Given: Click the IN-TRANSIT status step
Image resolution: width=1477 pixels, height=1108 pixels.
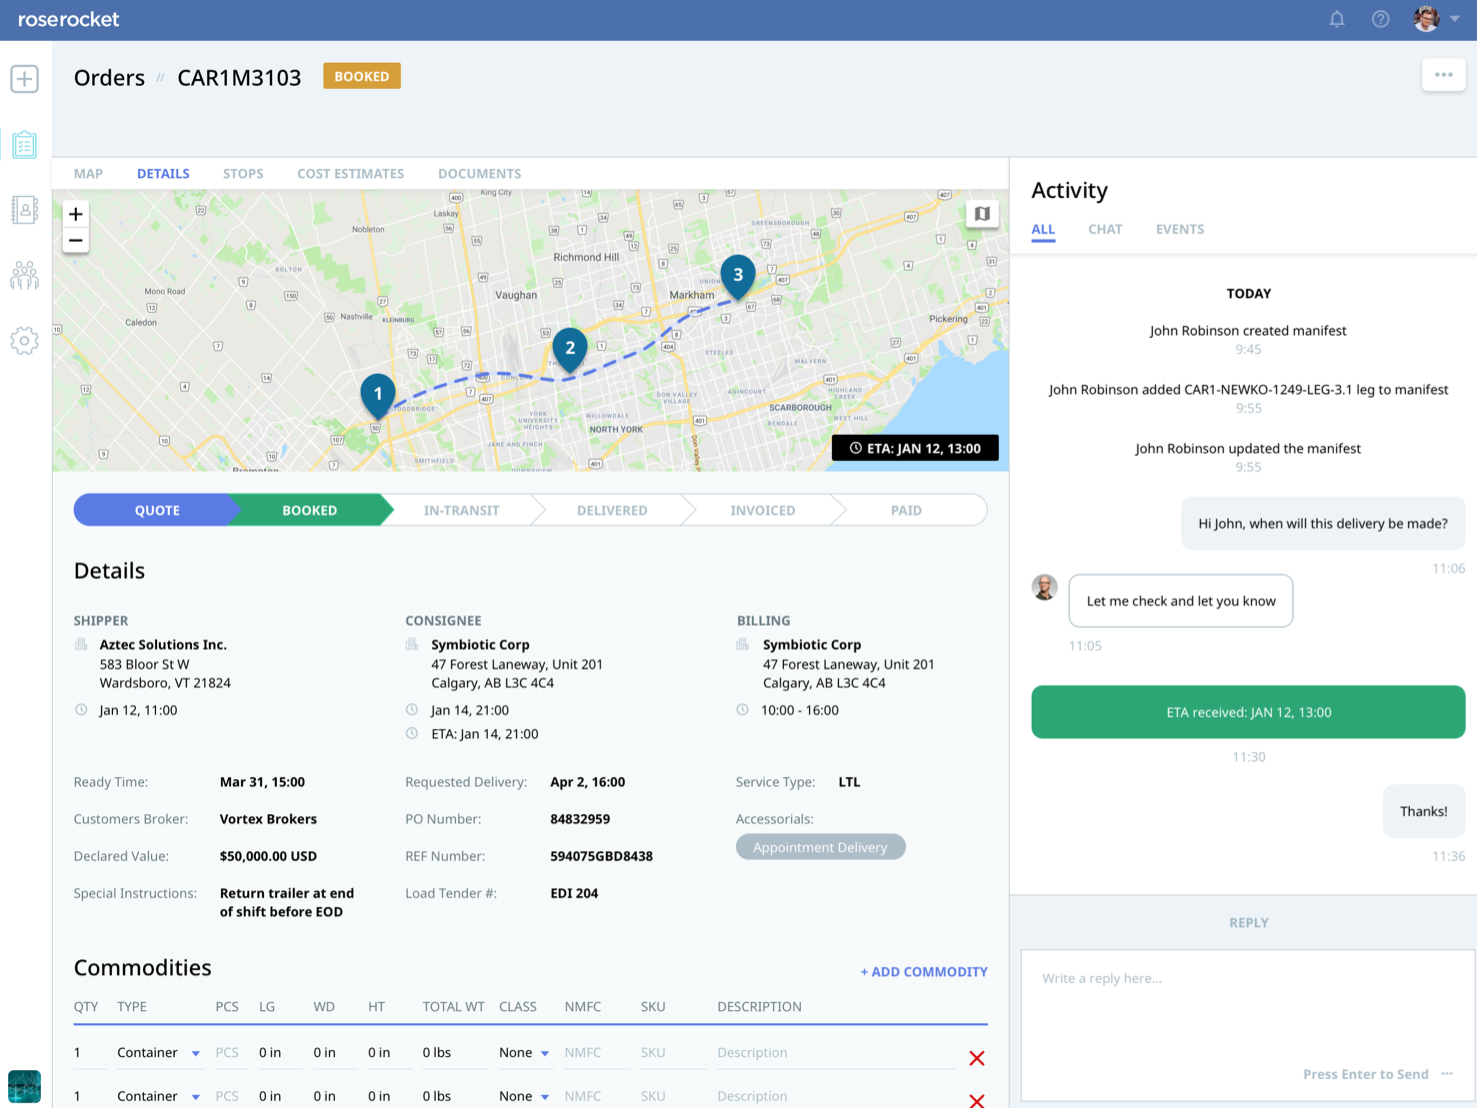Looking at the screenshot, I should pos(461,510).
